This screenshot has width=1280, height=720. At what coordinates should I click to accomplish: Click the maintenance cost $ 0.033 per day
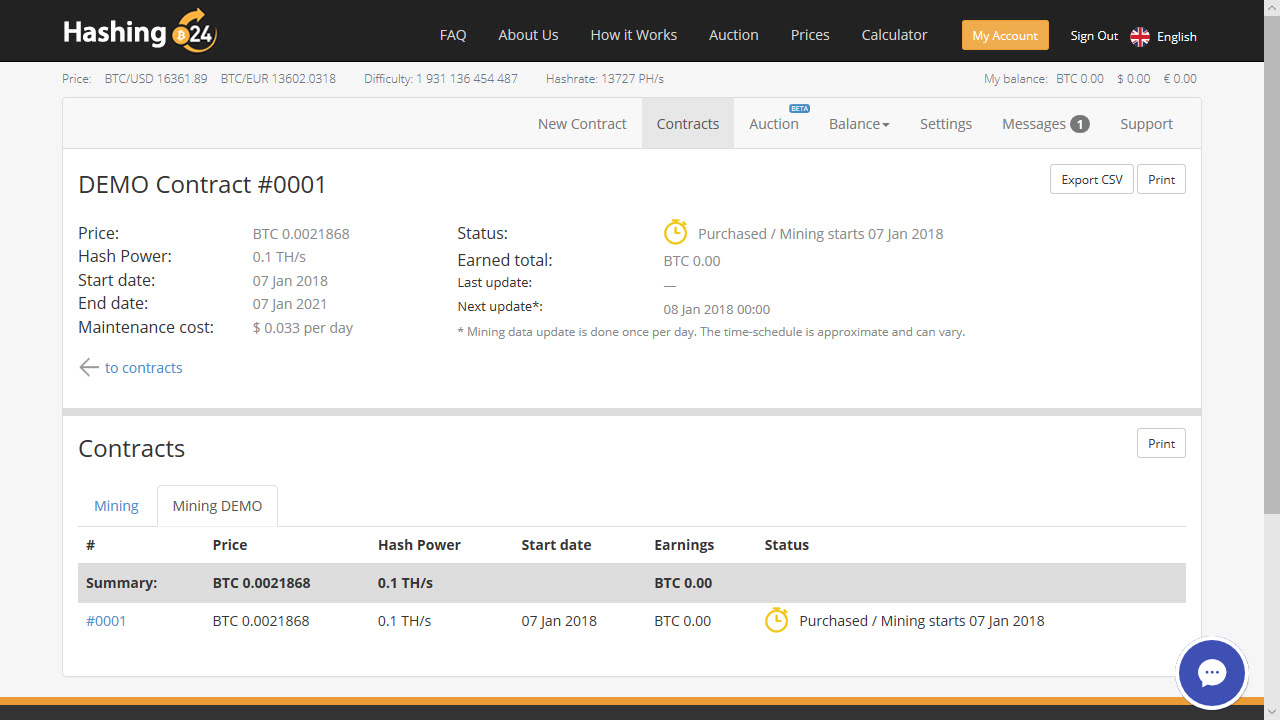coord(303,328)
